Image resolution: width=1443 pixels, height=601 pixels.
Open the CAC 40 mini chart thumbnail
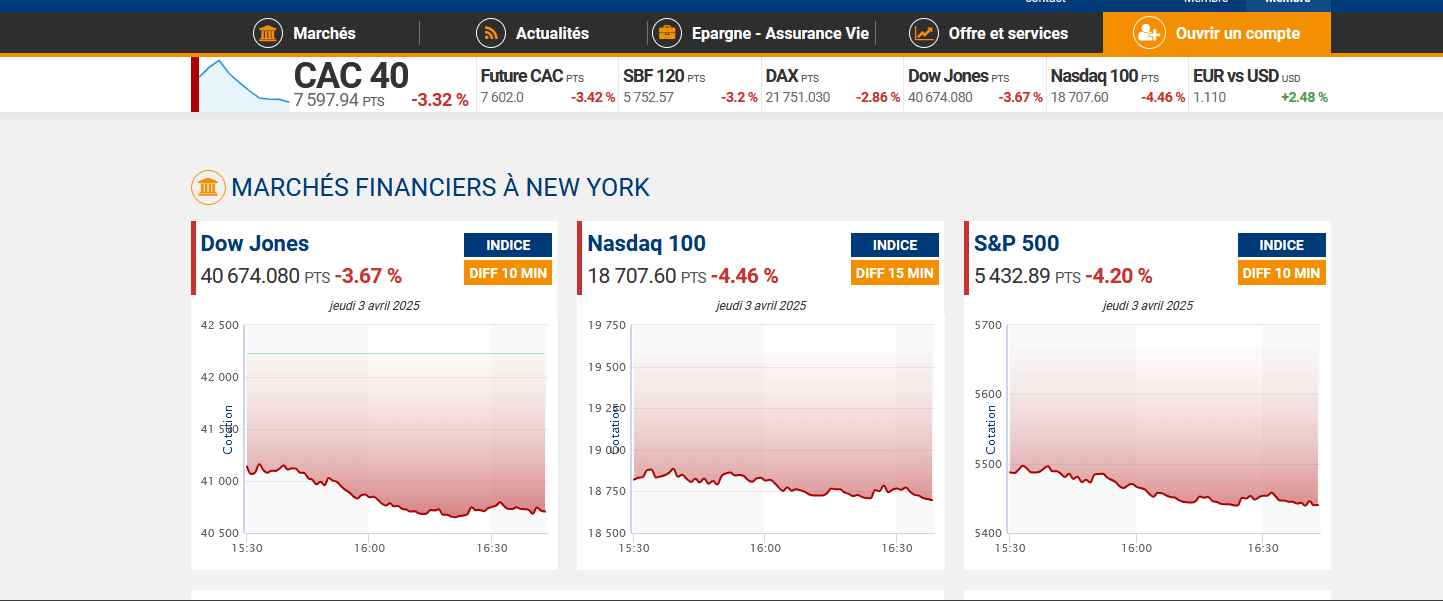(244, 84)
